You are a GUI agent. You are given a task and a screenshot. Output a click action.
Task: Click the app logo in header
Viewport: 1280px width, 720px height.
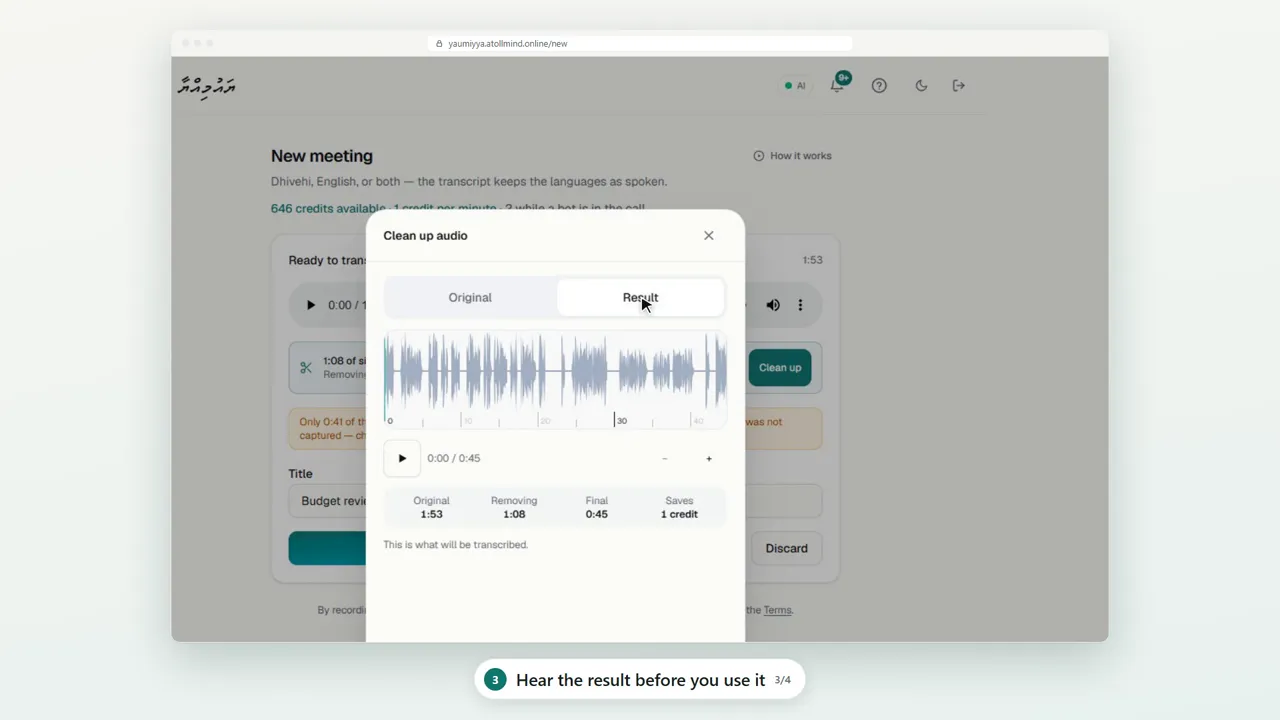207,86
